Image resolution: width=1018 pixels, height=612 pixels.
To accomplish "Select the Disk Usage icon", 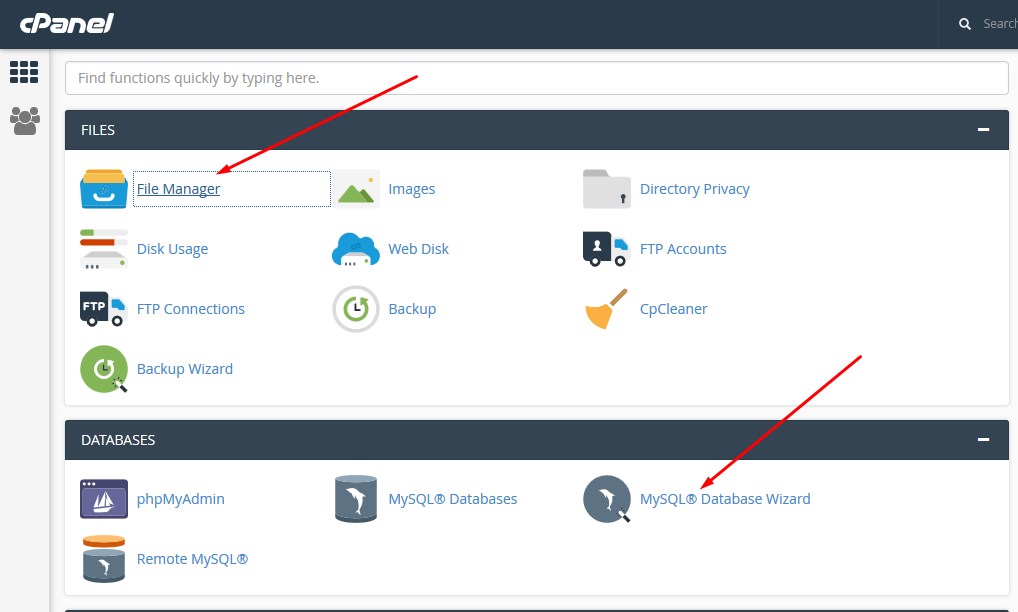I will tap(104, 249).
